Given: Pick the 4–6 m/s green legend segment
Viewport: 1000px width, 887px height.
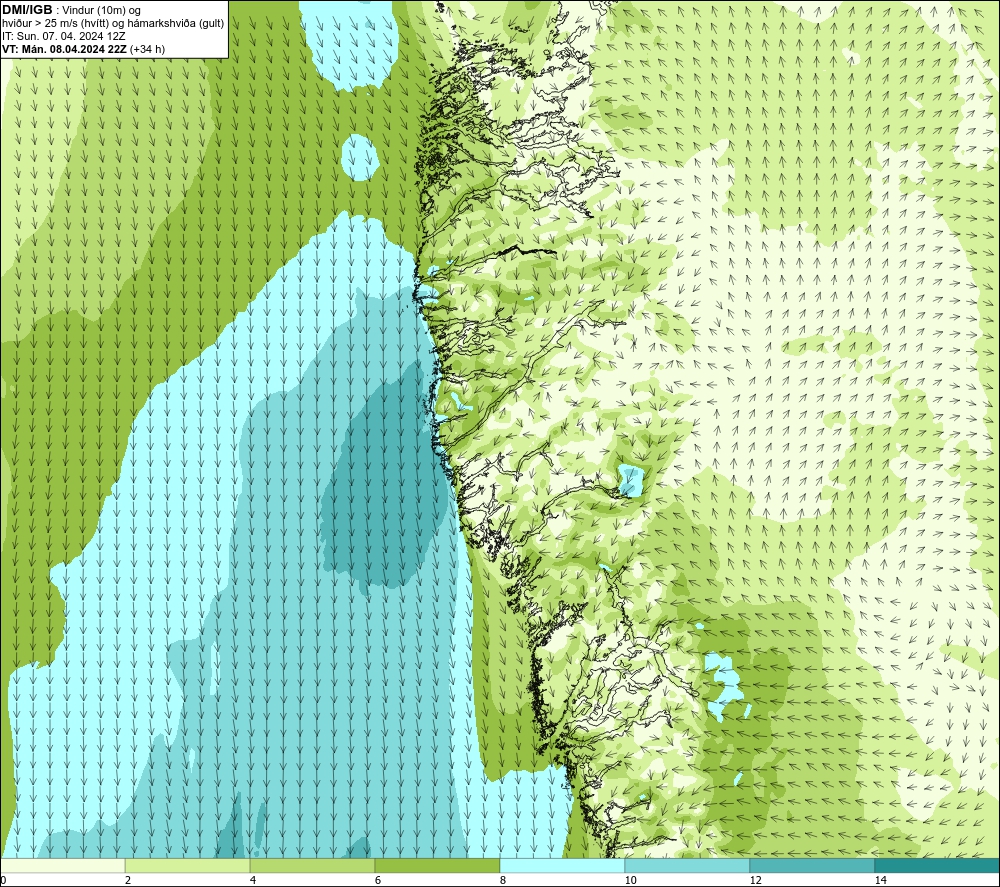Looking at the screenshot, I should tap(312, 865).
